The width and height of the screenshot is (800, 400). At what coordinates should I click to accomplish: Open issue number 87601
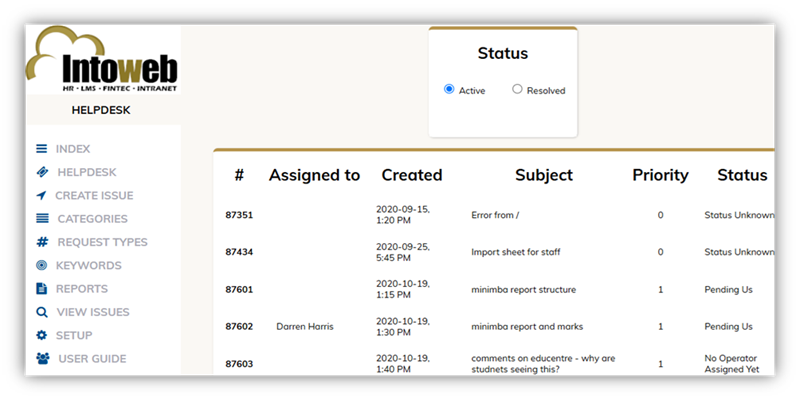239,290
